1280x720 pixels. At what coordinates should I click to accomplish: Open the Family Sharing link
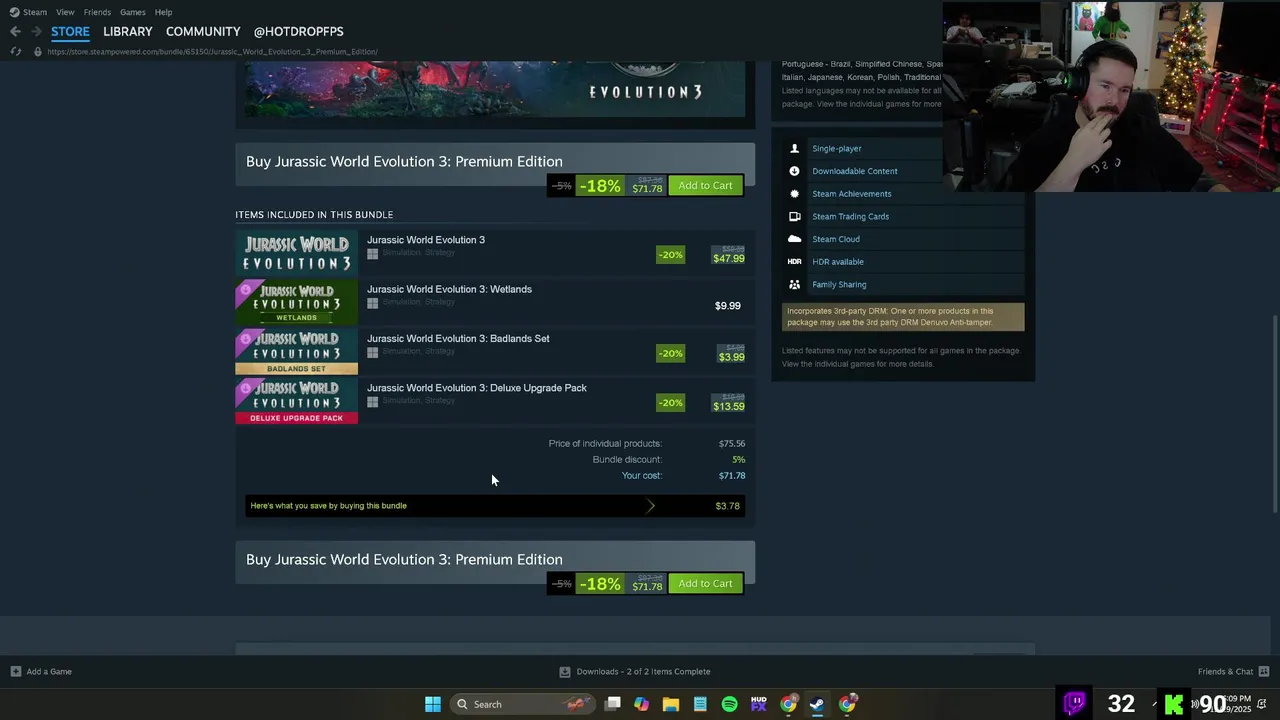click(839, 284)
